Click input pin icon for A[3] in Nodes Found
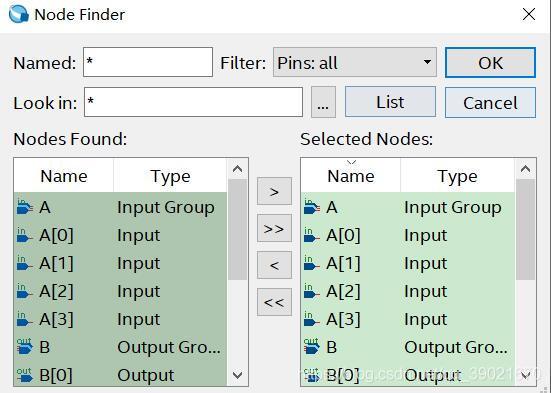This screenshot has height=393, width=551. [24, 319]
